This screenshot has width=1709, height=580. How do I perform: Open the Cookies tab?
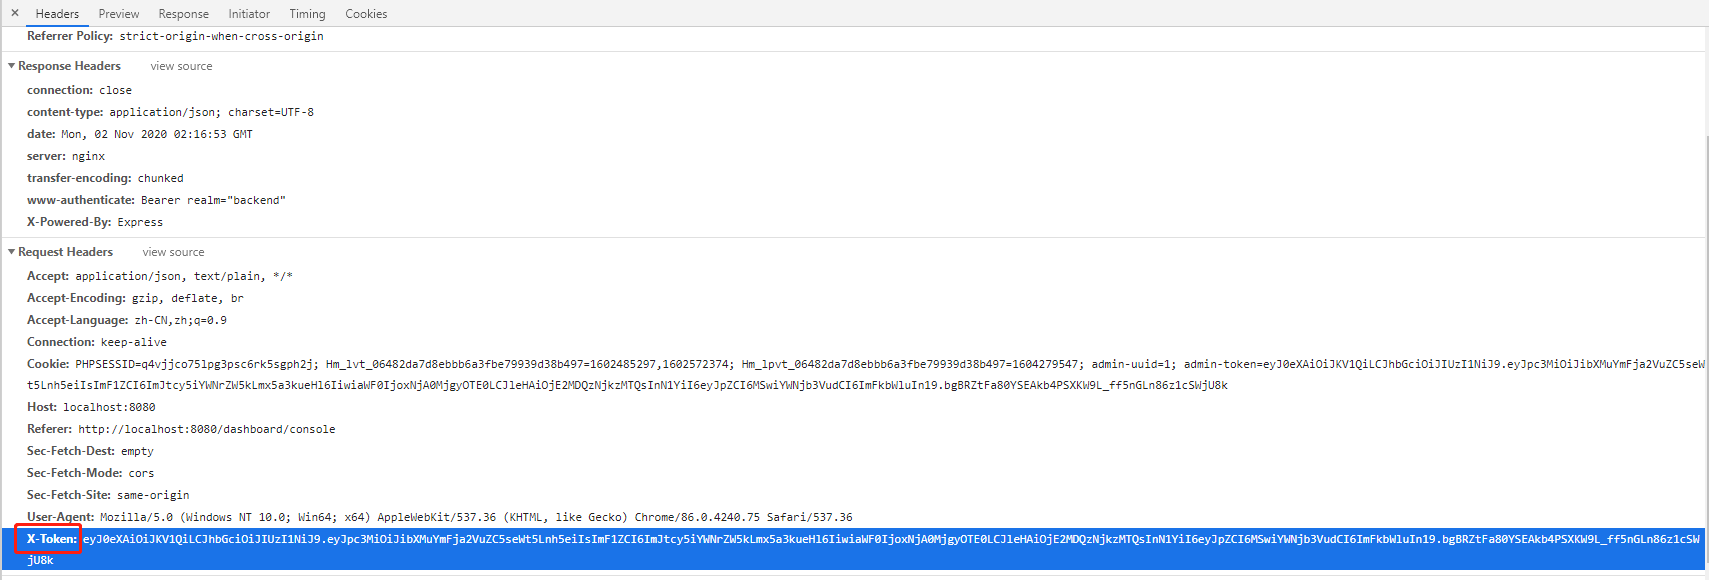(365, 13)
